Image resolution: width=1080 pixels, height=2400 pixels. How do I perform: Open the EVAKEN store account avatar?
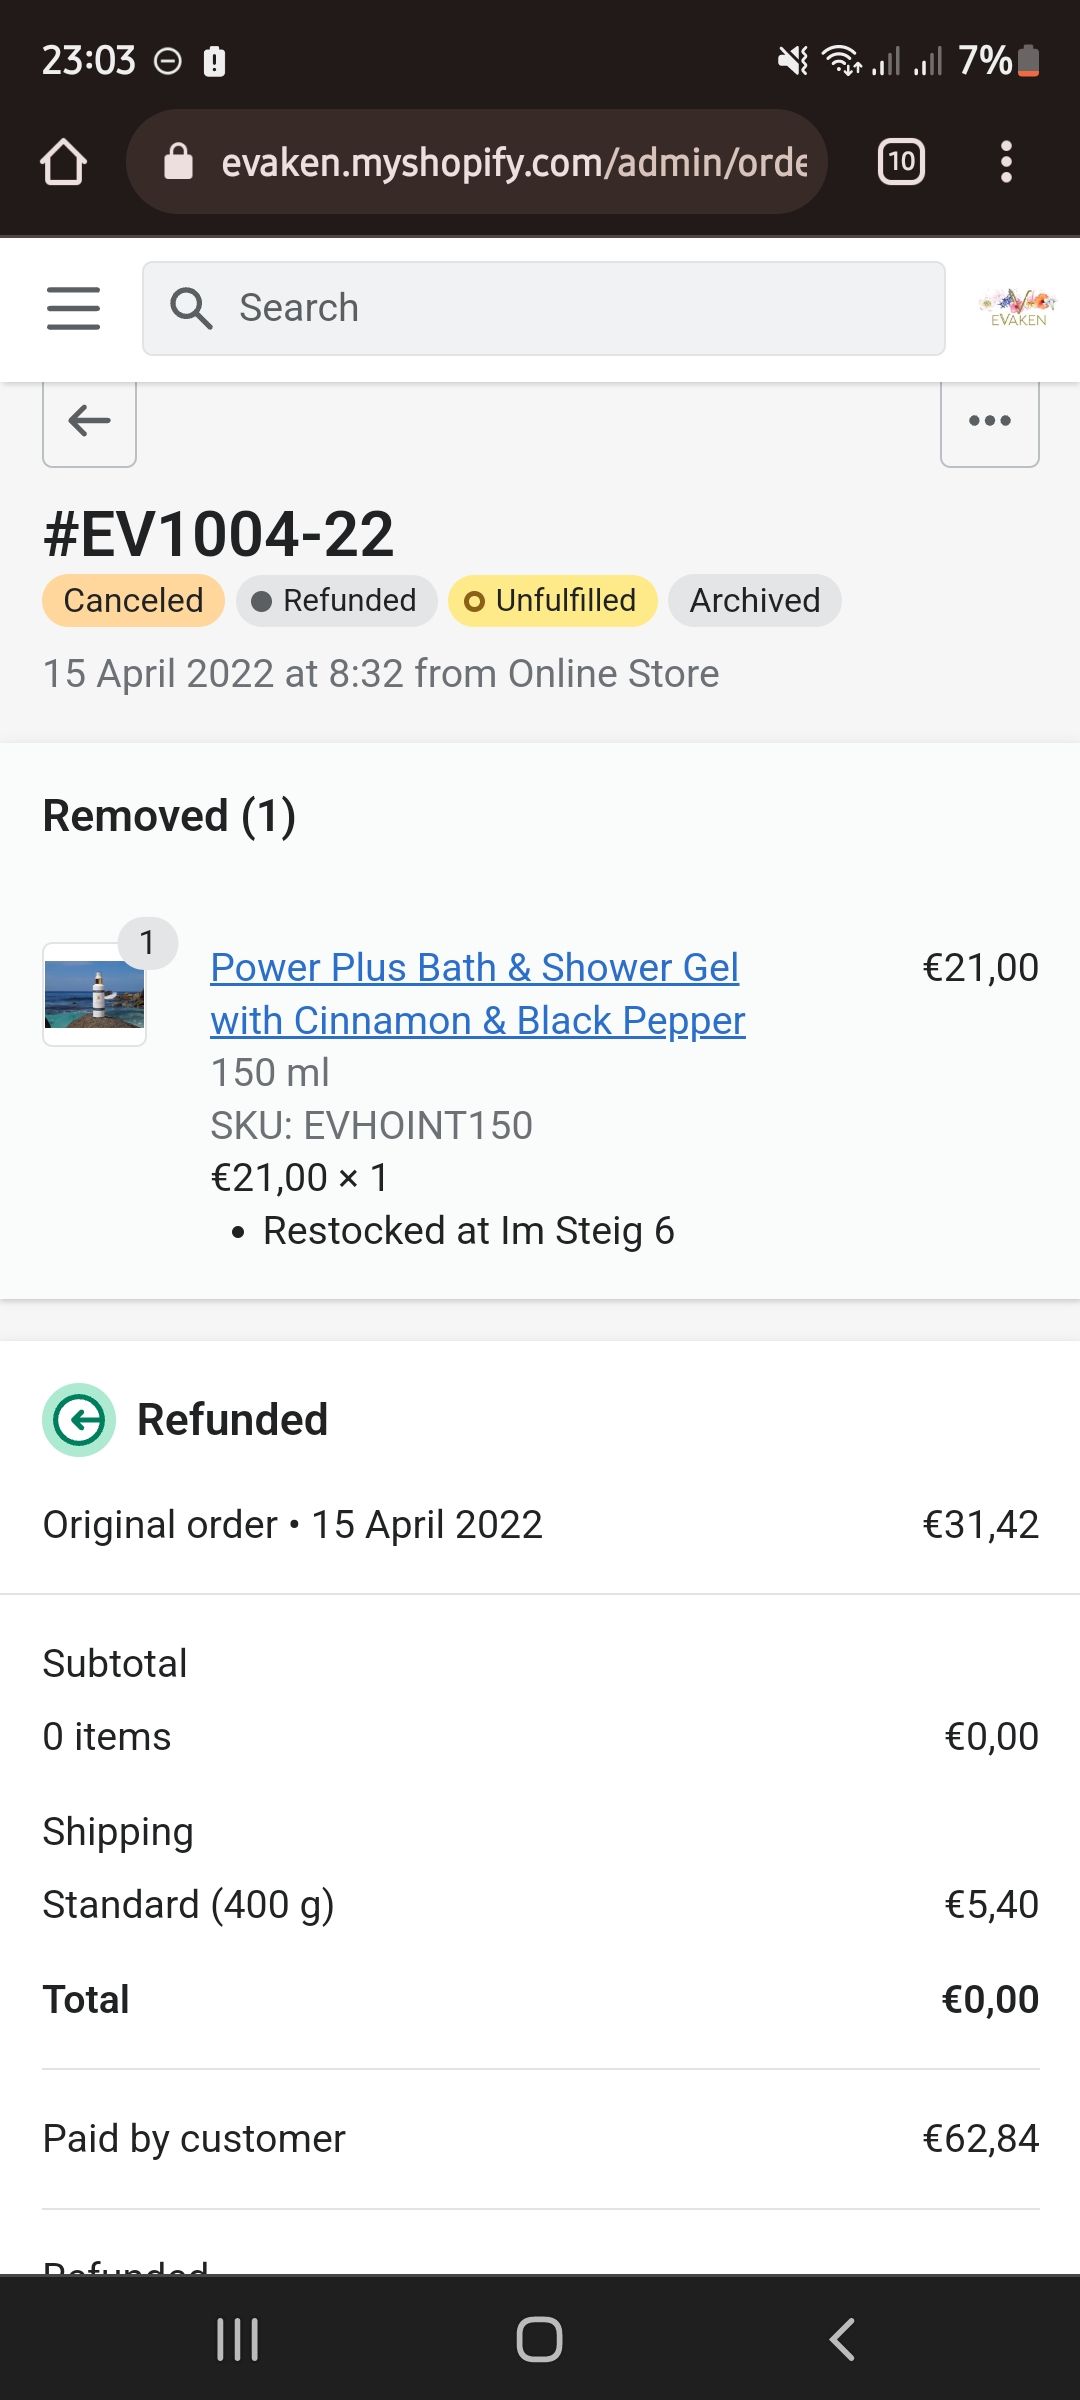[1017, 306]
